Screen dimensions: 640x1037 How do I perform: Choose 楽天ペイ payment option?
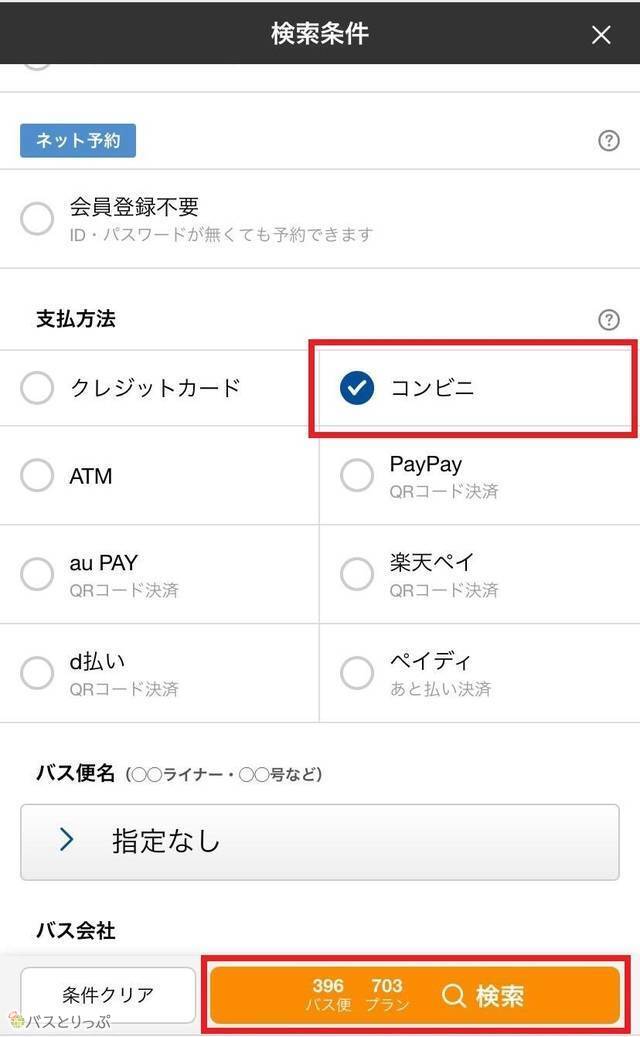point(357,573)
